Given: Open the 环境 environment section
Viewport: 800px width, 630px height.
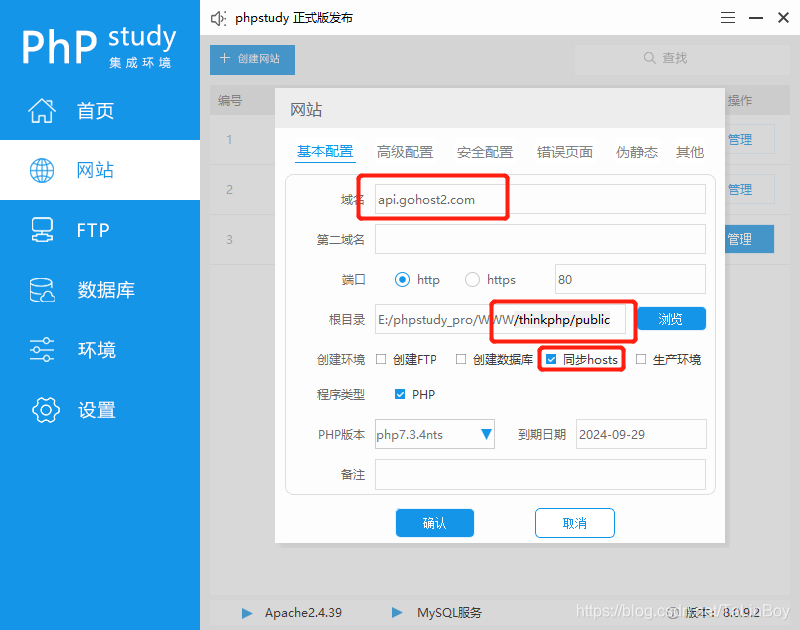Looking at the screenshot, I should [x=99, y=350].
